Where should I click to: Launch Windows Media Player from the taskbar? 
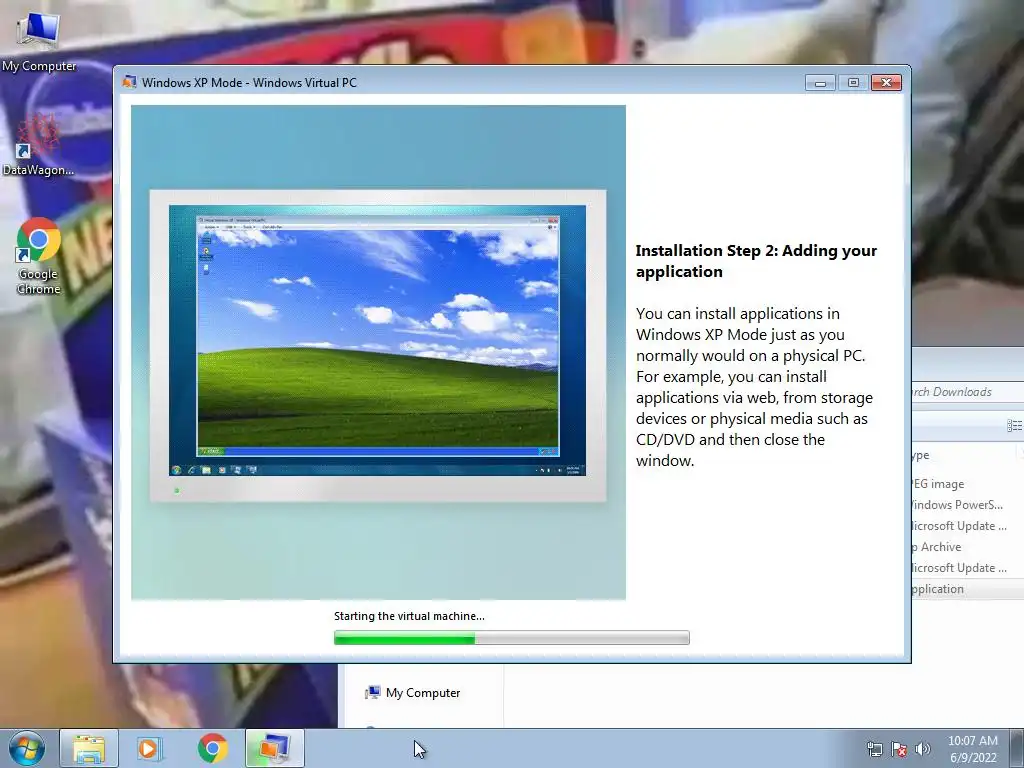pos(148,748)
